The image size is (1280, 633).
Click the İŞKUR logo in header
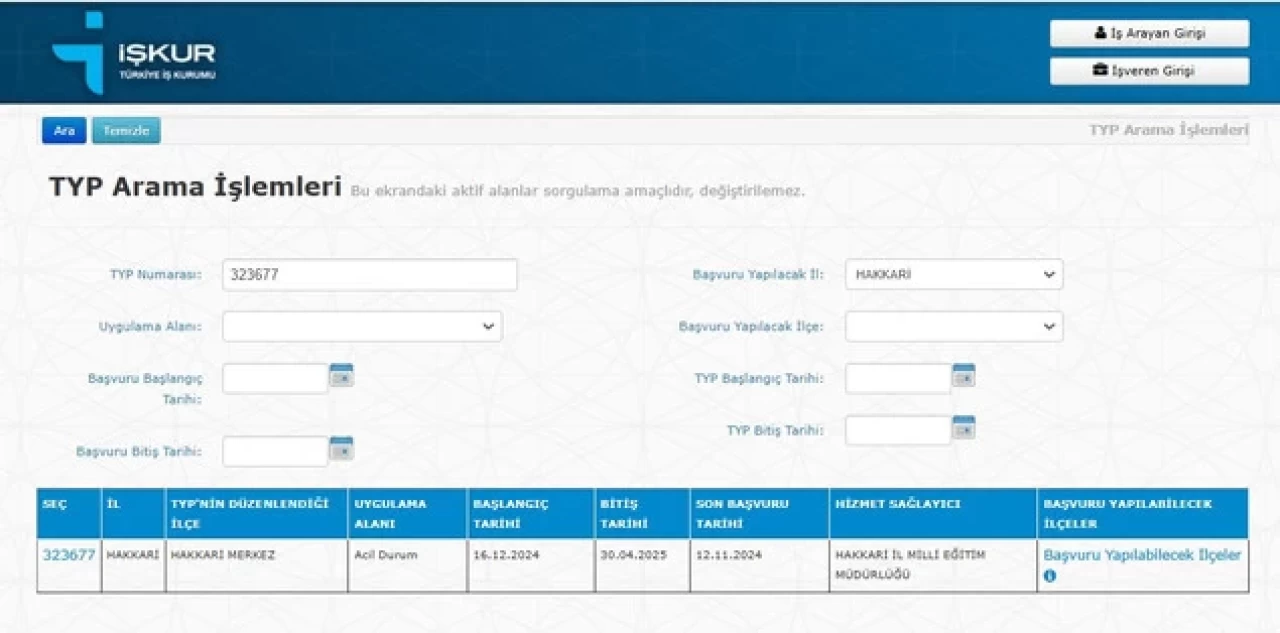pos(133,54)
